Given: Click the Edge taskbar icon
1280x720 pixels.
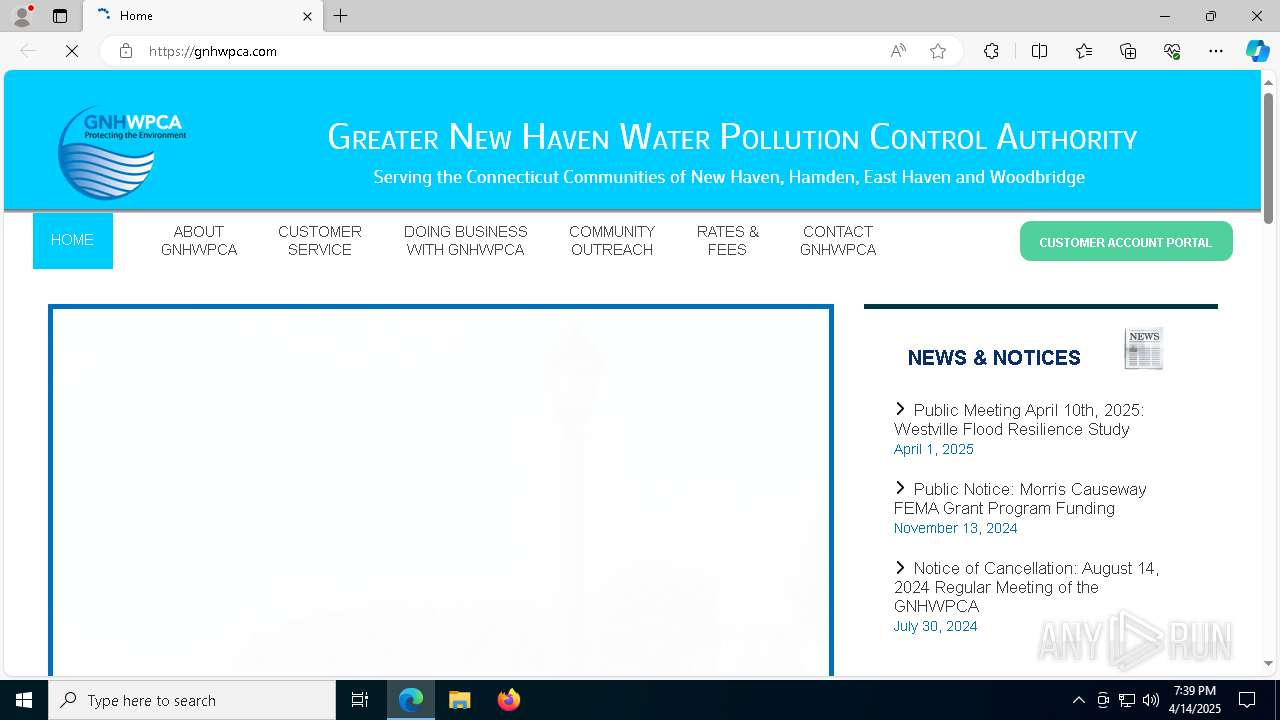Looking at the screenshot, I should (411, 700).
